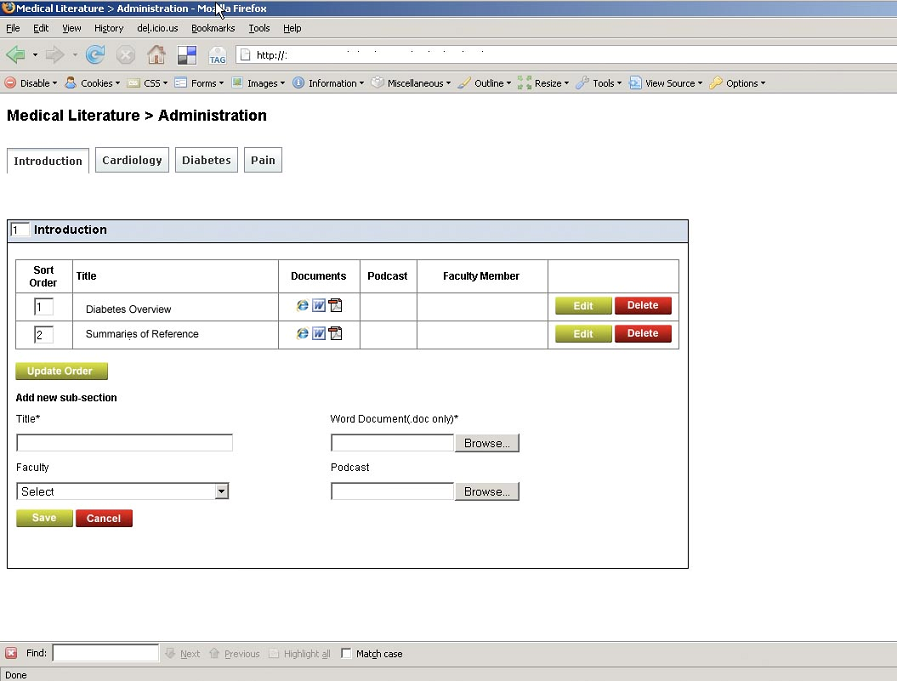Open the Cookies toolbar dropdown
Screen dimensions: 897x681
click(x=92, y=83)
